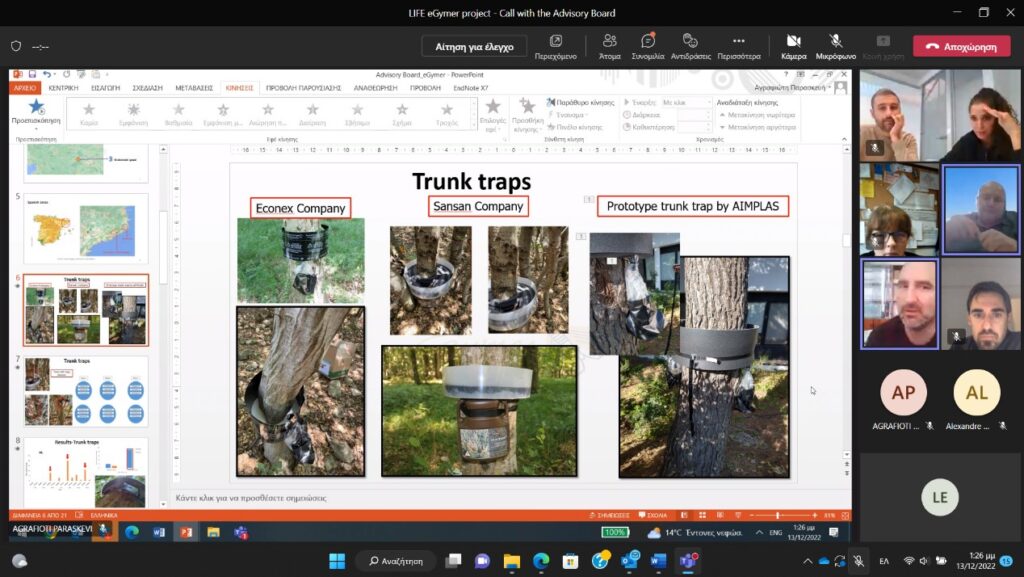
Task: Open Windows Start menu
Action: pos(337,561)
